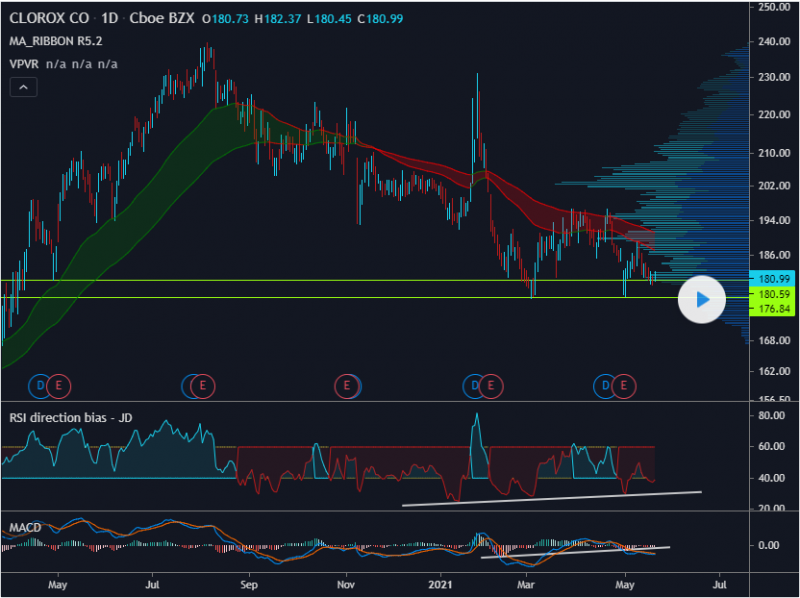800x598 pixels.
Task: Open the dividend D marker near 2021
Action: coord(473,385)
